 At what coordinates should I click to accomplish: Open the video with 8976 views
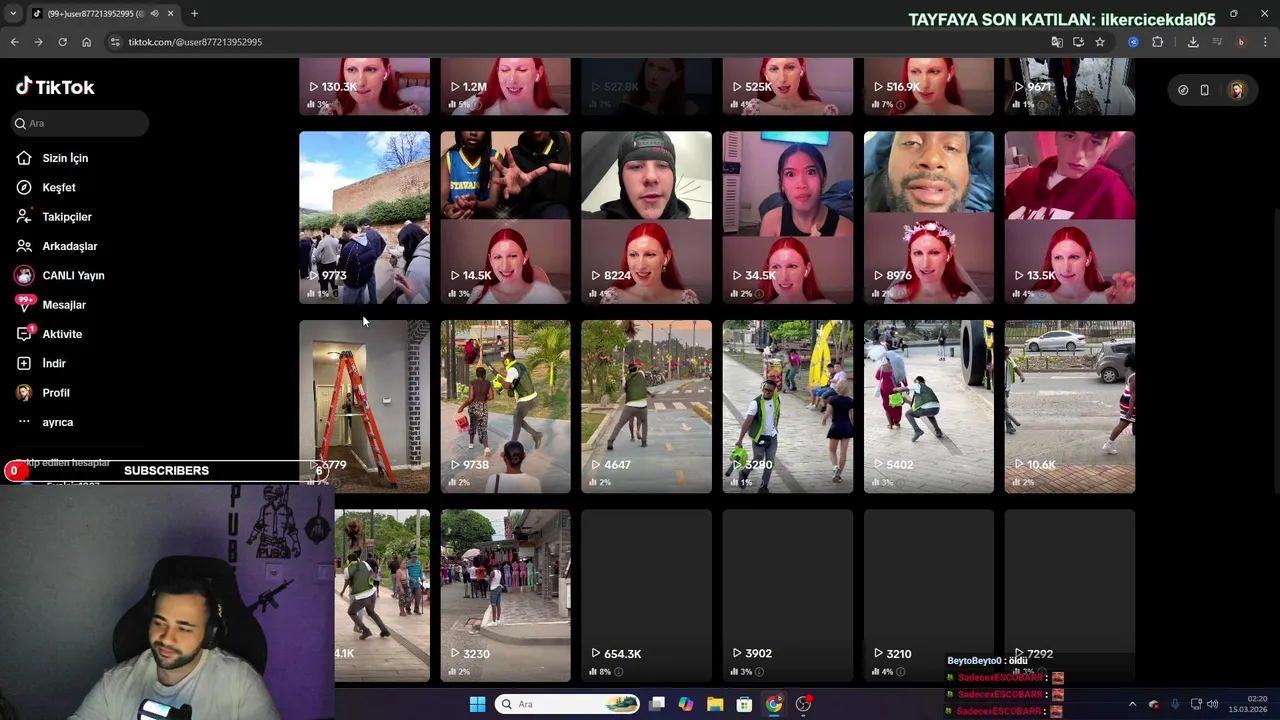click(929, 217)
